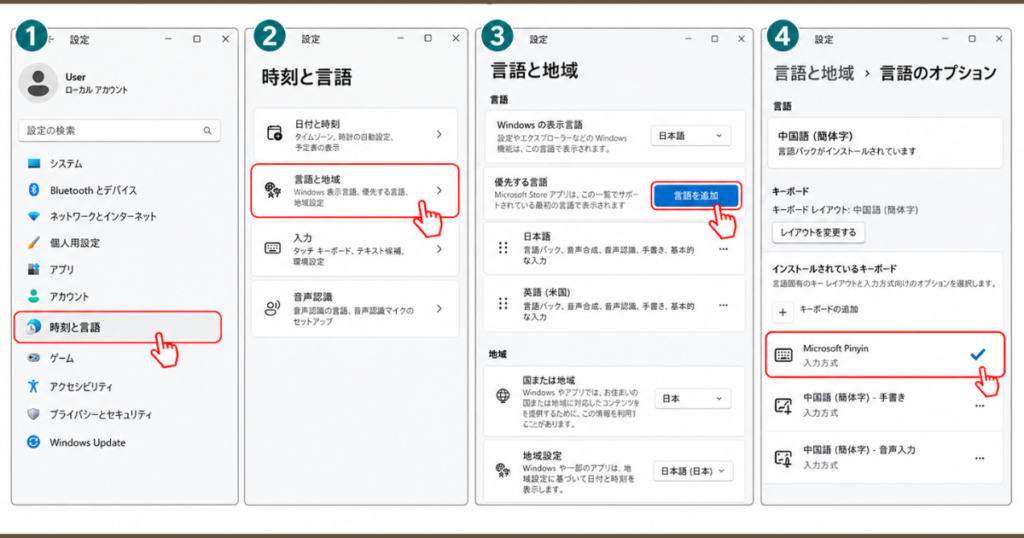
Task: Open システム in window 1 sidebar
Action: coord(66,164)
